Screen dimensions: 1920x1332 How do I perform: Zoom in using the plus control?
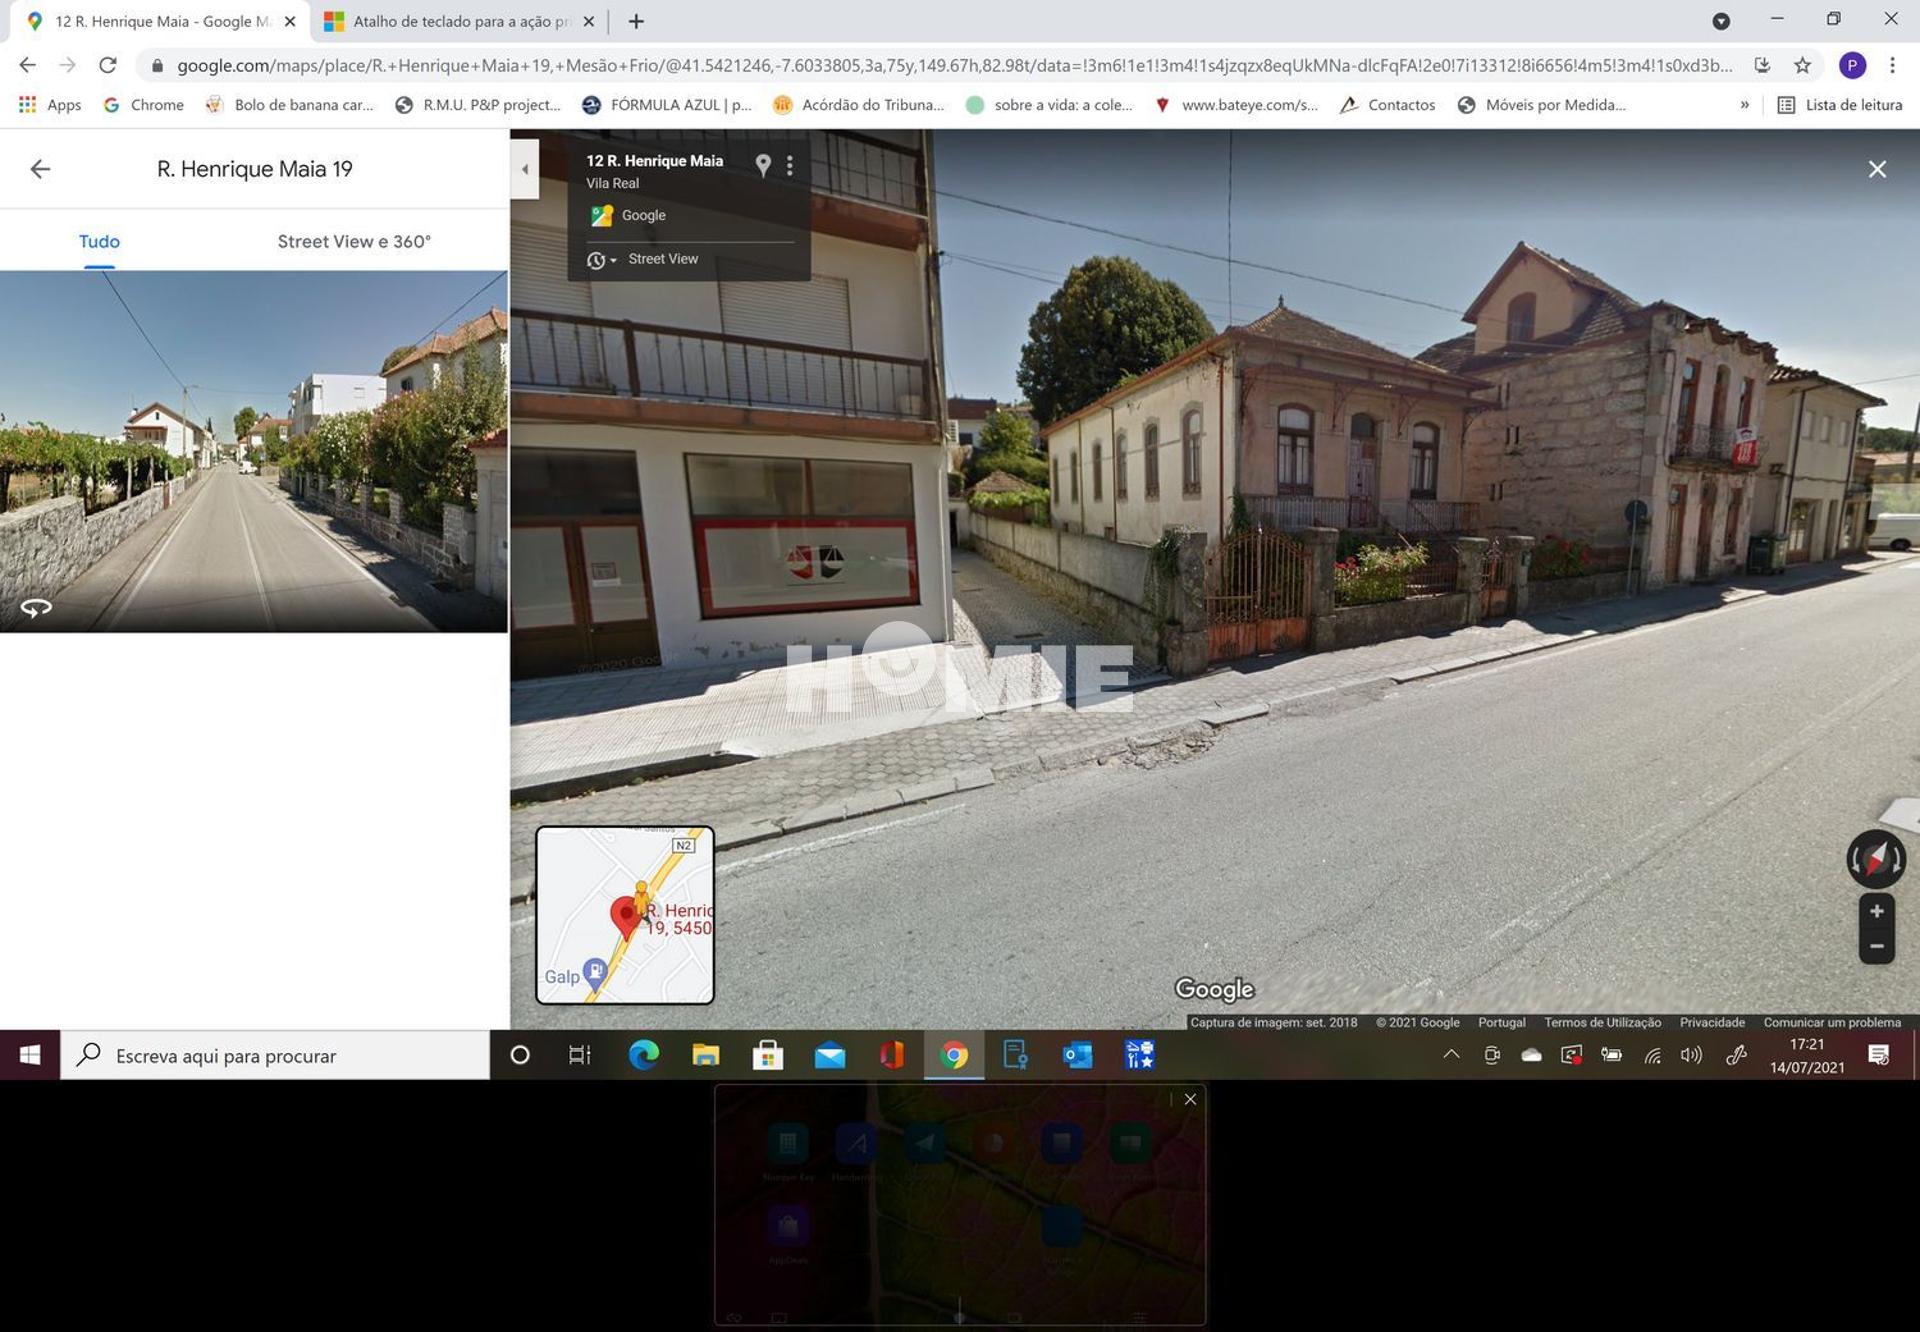[x=1876, y=911]
